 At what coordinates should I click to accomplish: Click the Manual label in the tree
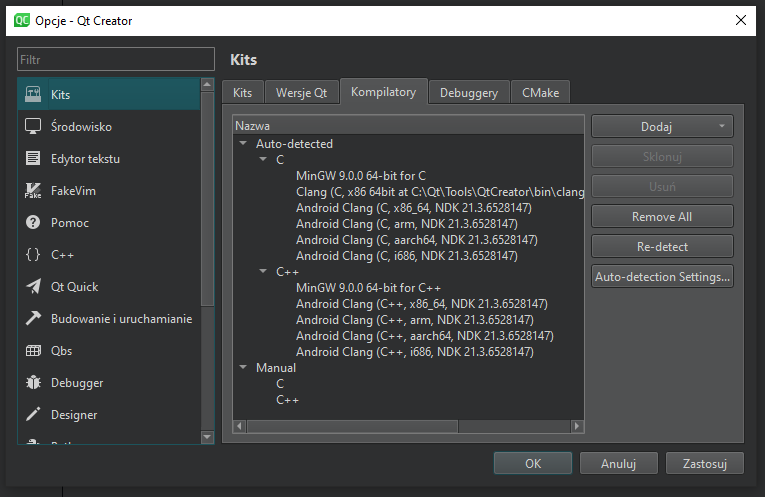click(276, 368)
